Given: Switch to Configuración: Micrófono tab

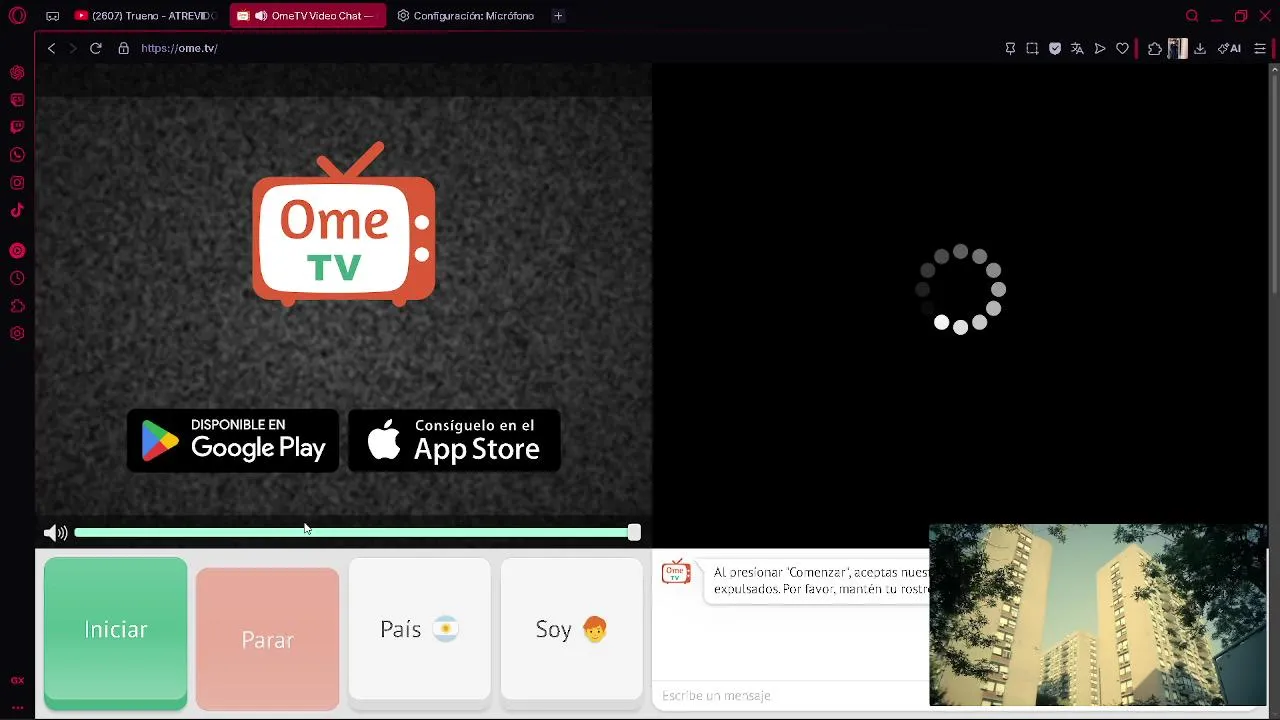Looking at the screenshot, I should point(465,16).
